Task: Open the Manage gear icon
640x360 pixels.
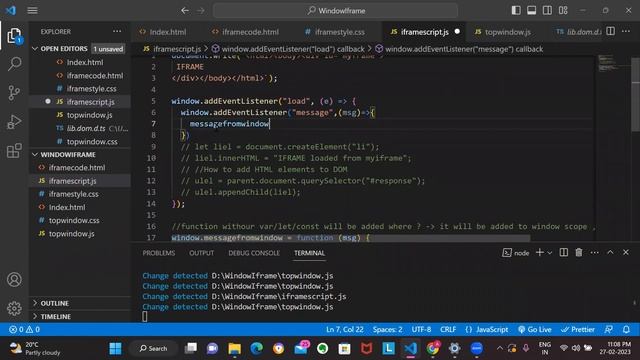Action: tap(14, 308)
